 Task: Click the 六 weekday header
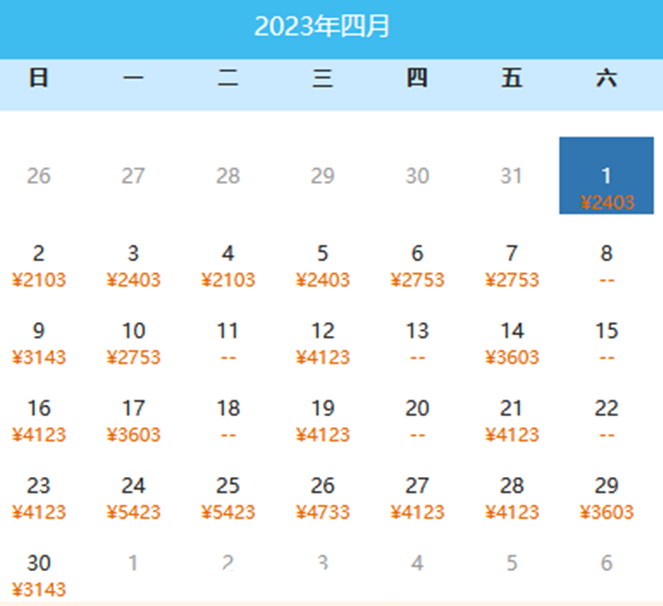[606, 78]
